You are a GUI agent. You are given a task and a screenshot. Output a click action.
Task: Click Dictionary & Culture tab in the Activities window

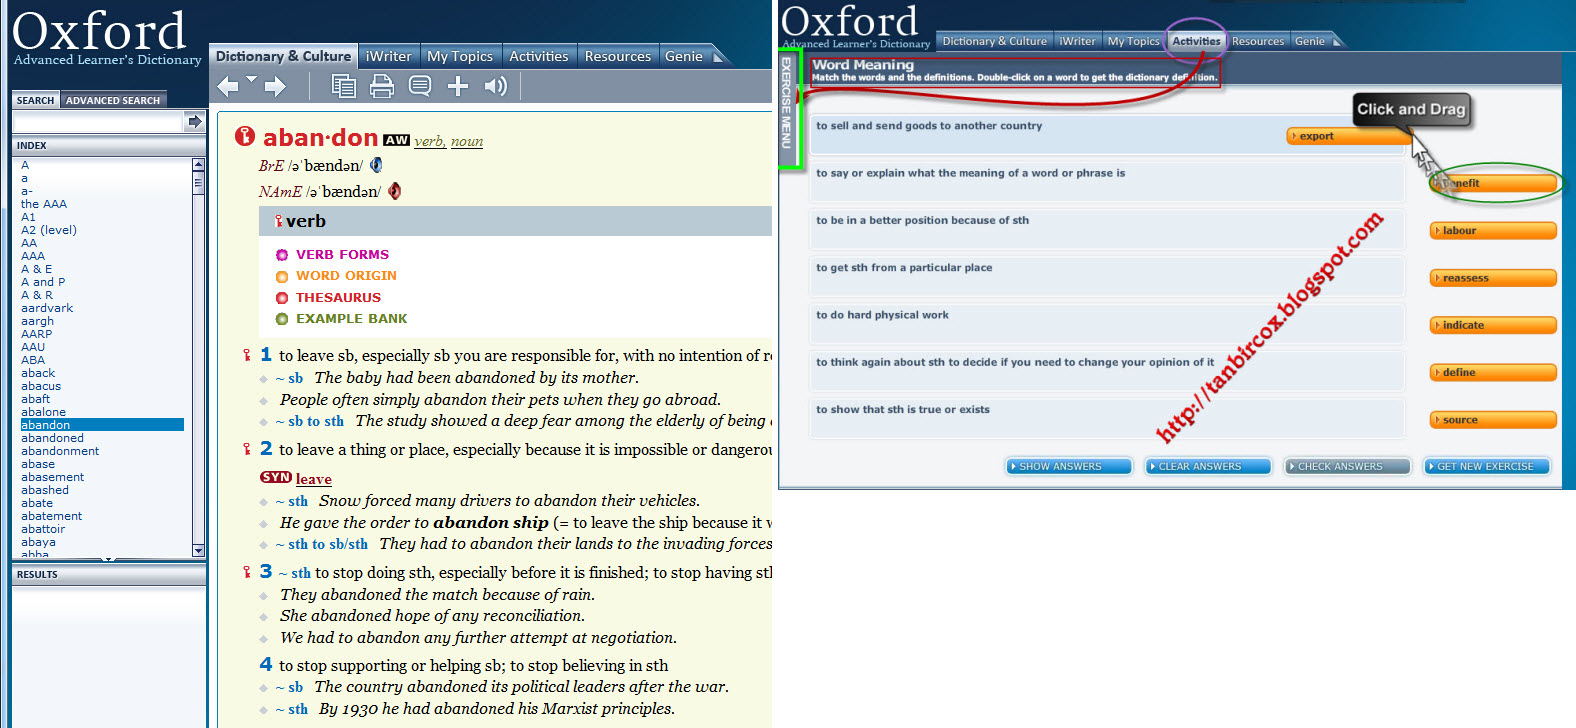[994, 41]
